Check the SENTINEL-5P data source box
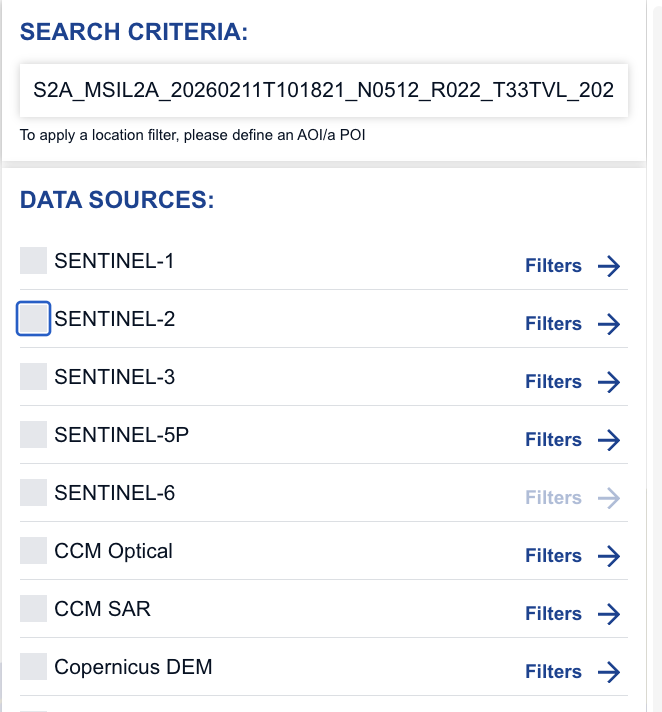Viewport: 662px width, 712px height. click(34, 435)
